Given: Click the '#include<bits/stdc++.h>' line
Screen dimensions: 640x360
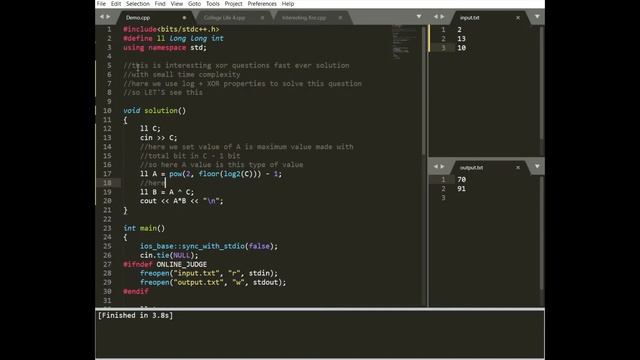Looking at the screenshot, I should [x=171, y=29].
